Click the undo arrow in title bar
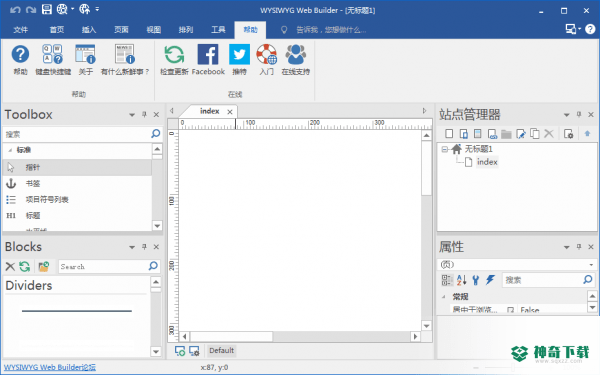This screenshot has width=600, height=375. (15, 10)
